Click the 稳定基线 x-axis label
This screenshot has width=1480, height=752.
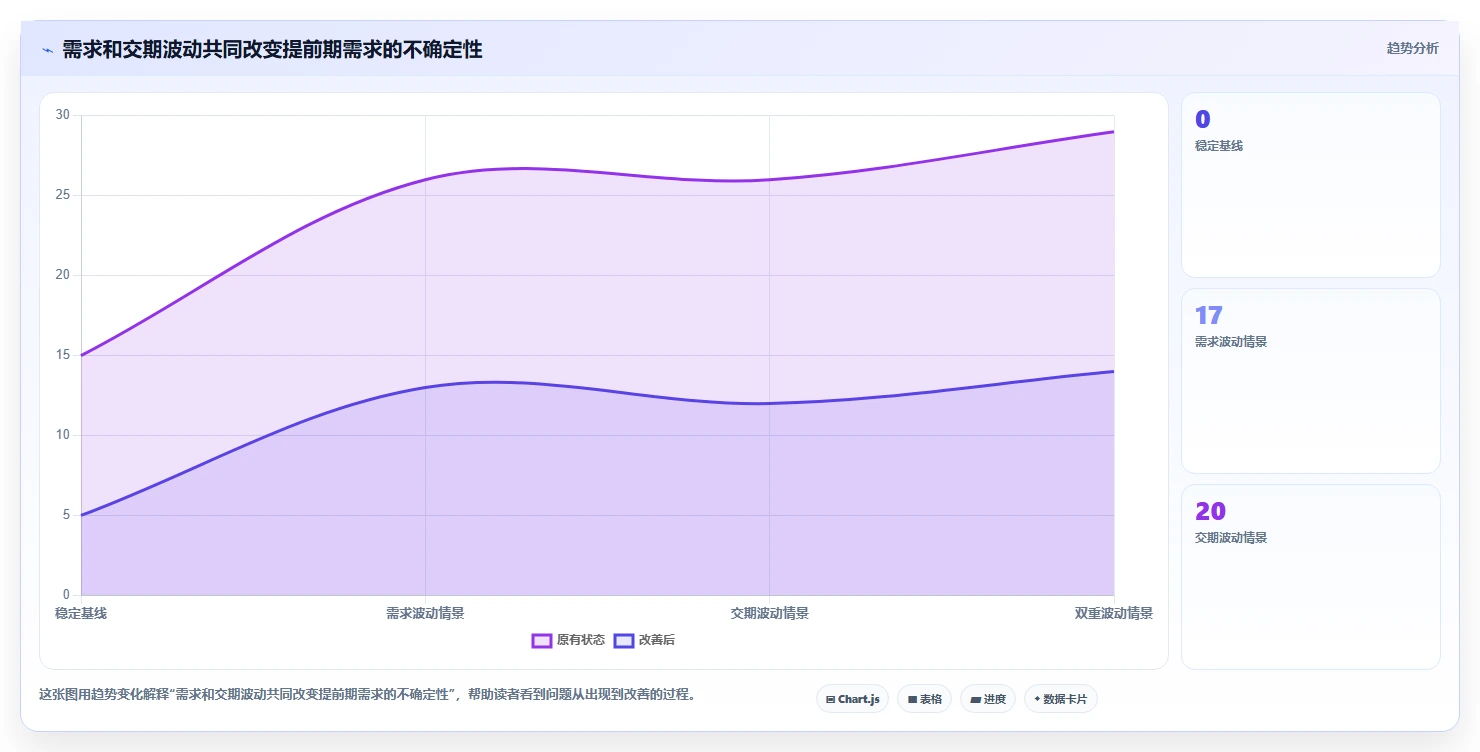tap(81, 613)
